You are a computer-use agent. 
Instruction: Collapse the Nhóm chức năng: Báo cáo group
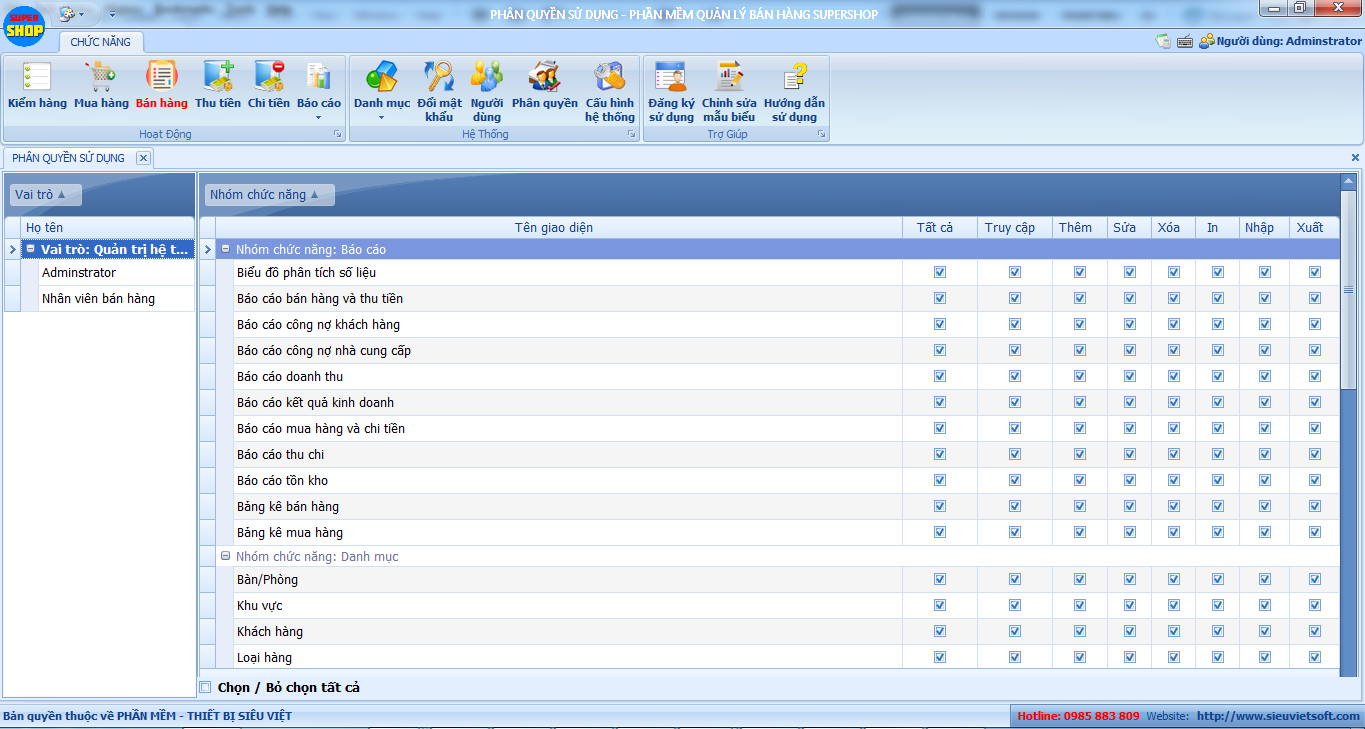[226, 249]
